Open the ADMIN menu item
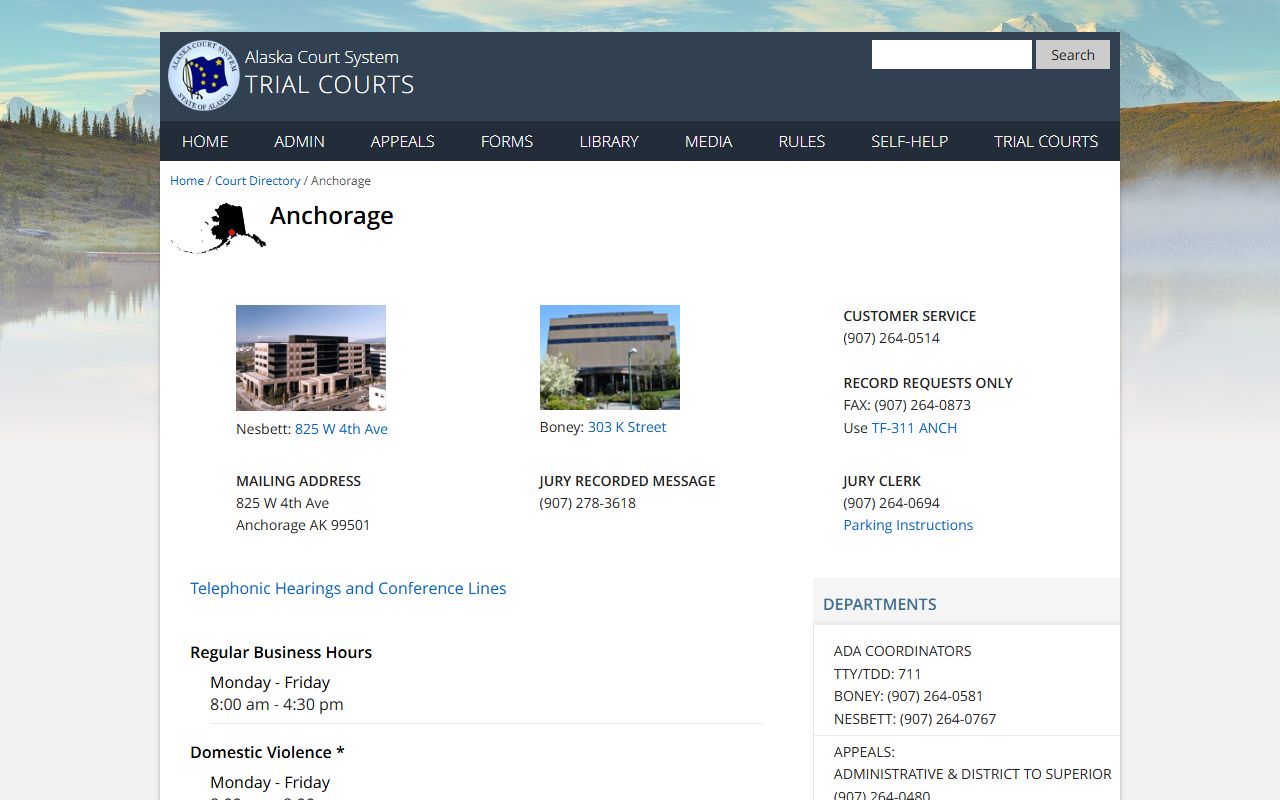The width and height of the screenshot is (1280, 800). [299, 141]
